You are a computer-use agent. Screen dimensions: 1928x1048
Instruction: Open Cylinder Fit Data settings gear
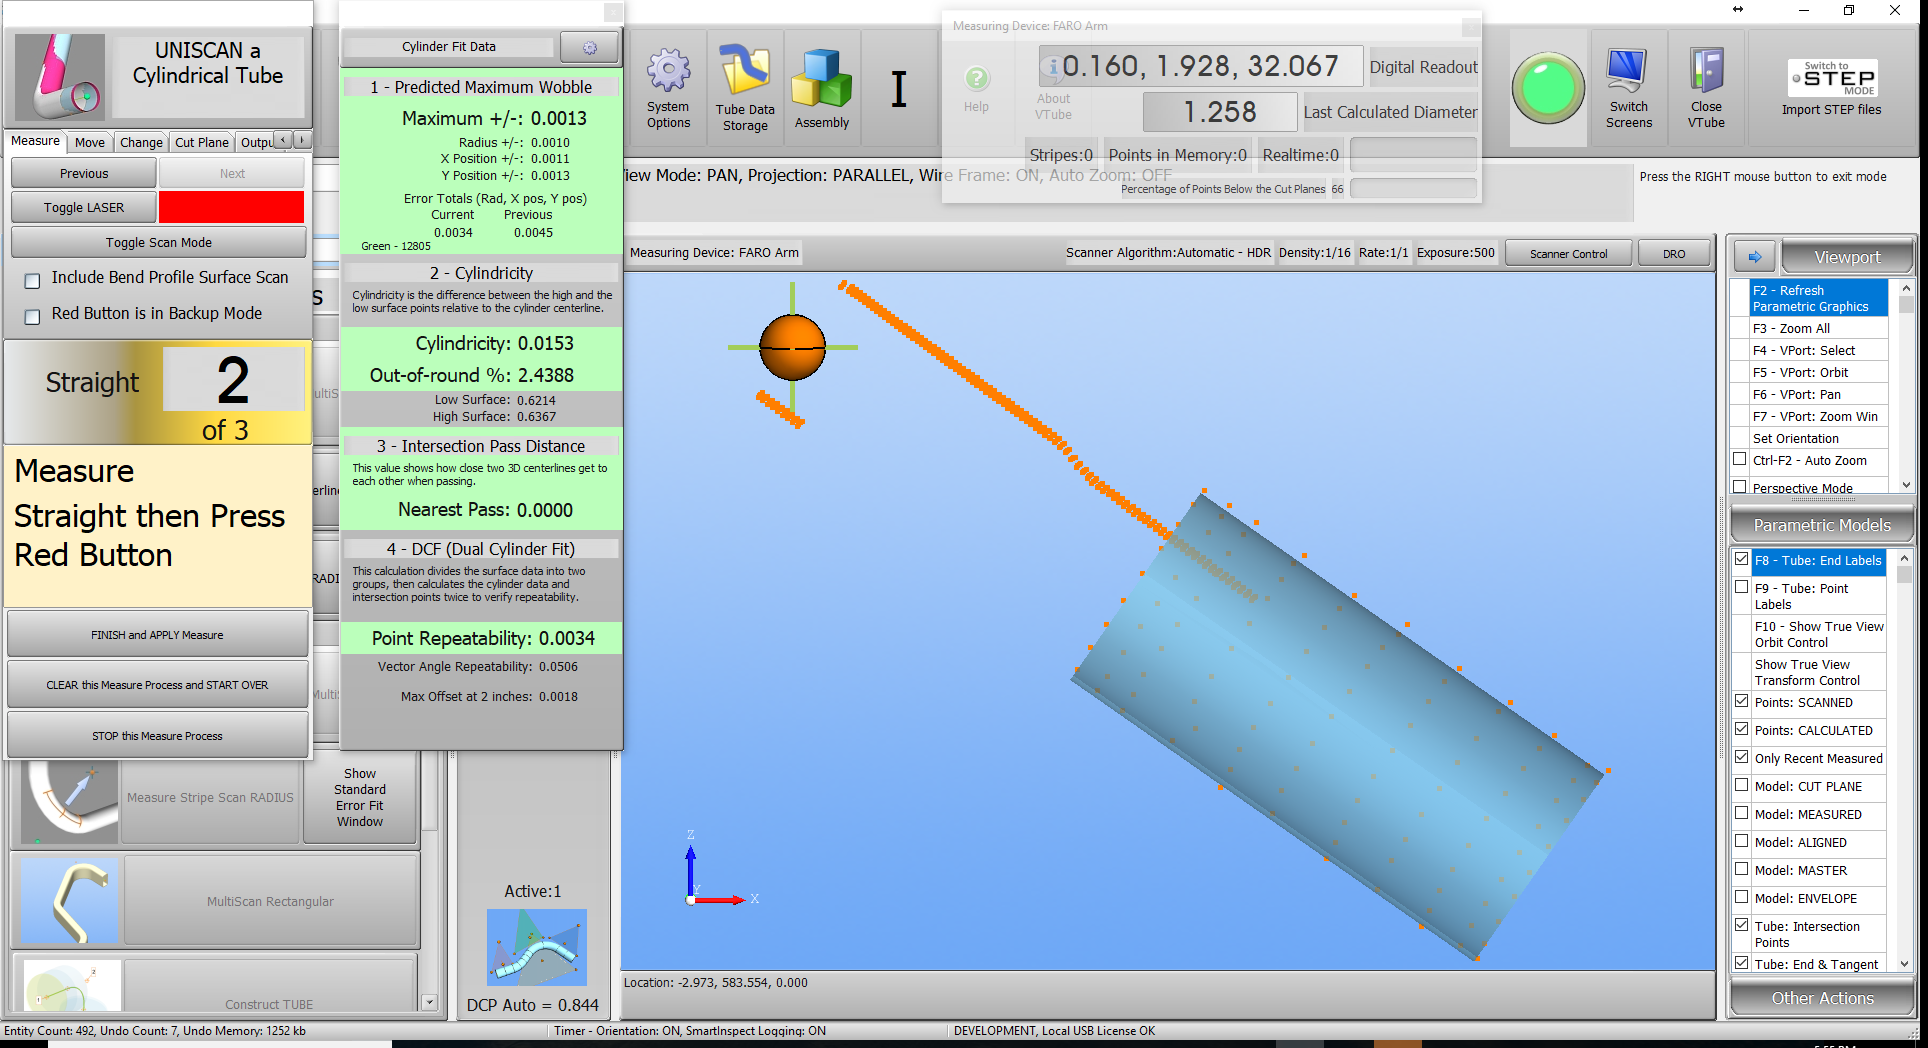[589, 47]
